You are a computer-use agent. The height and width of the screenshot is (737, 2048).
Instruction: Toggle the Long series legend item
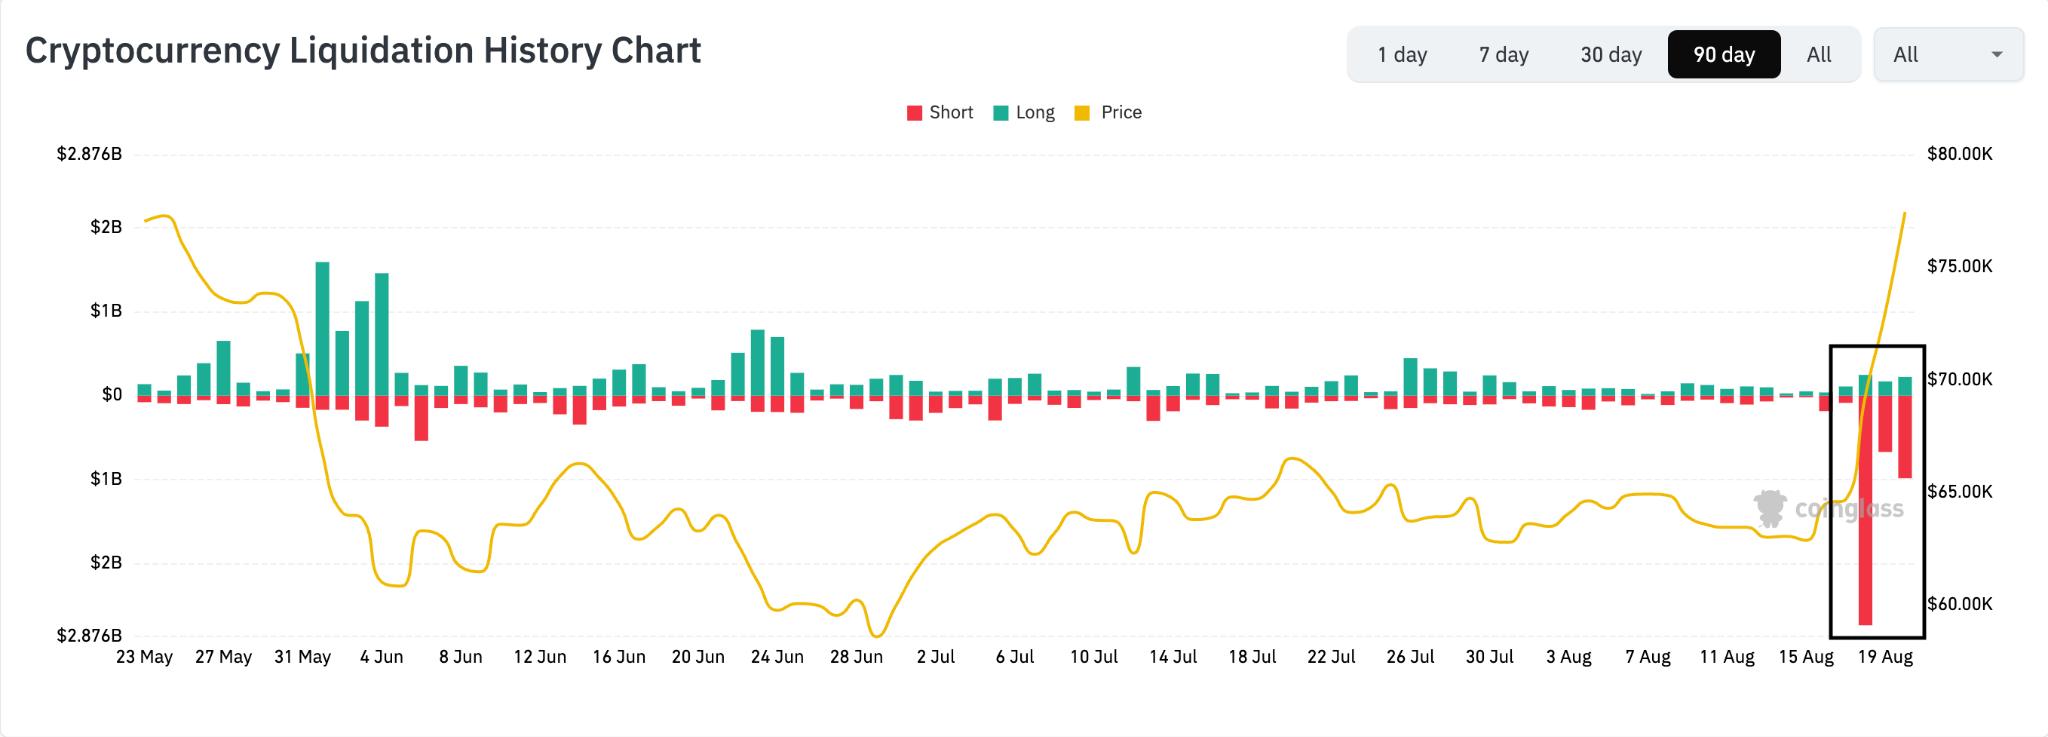(1024, 113)
